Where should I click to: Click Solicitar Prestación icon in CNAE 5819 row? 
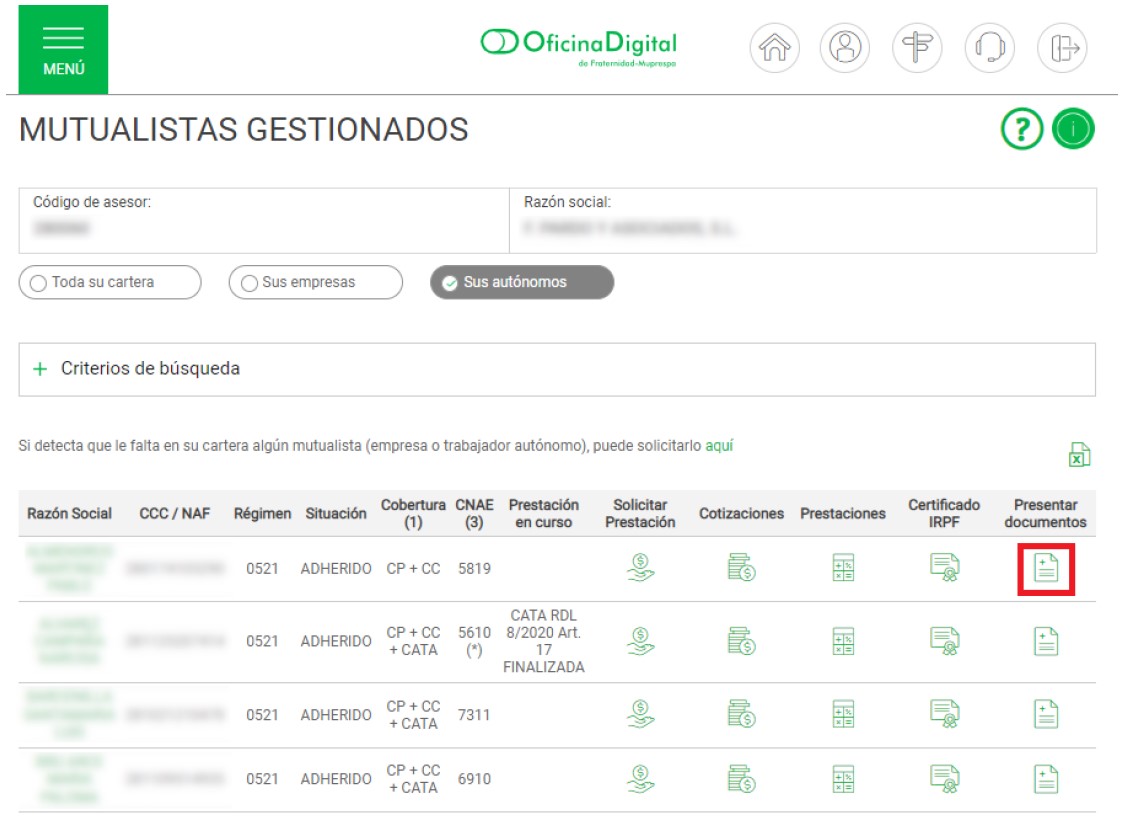(x=640, y=567)
